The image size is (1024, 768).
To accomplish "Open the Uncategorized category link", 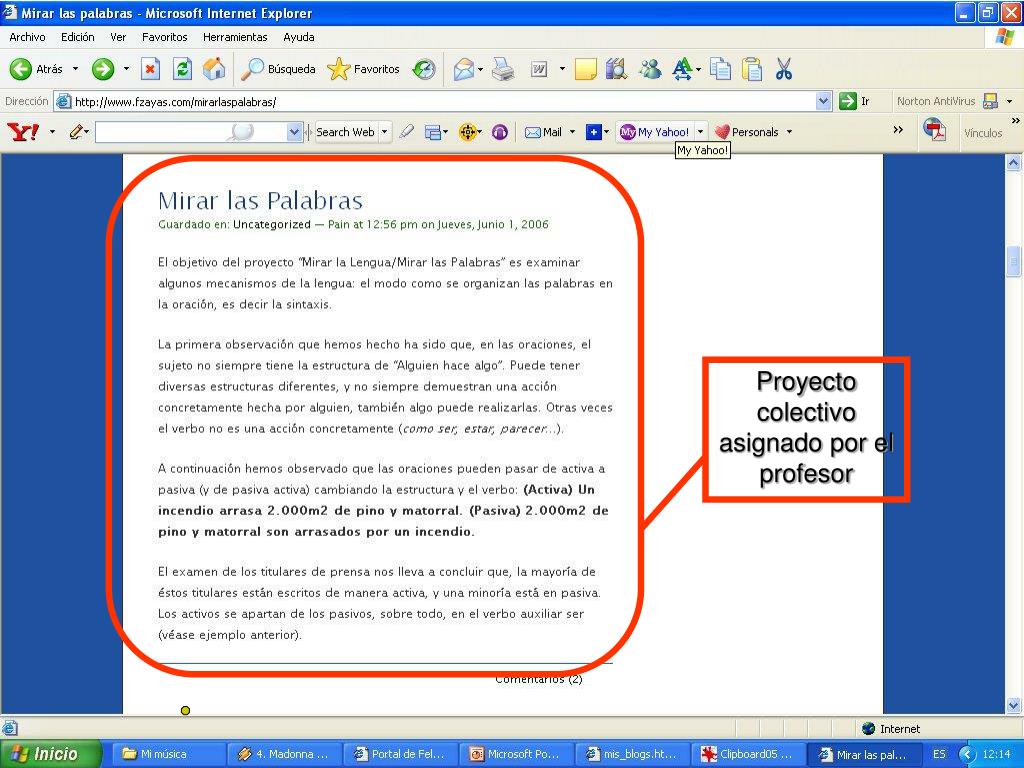I will click(272, 225).
